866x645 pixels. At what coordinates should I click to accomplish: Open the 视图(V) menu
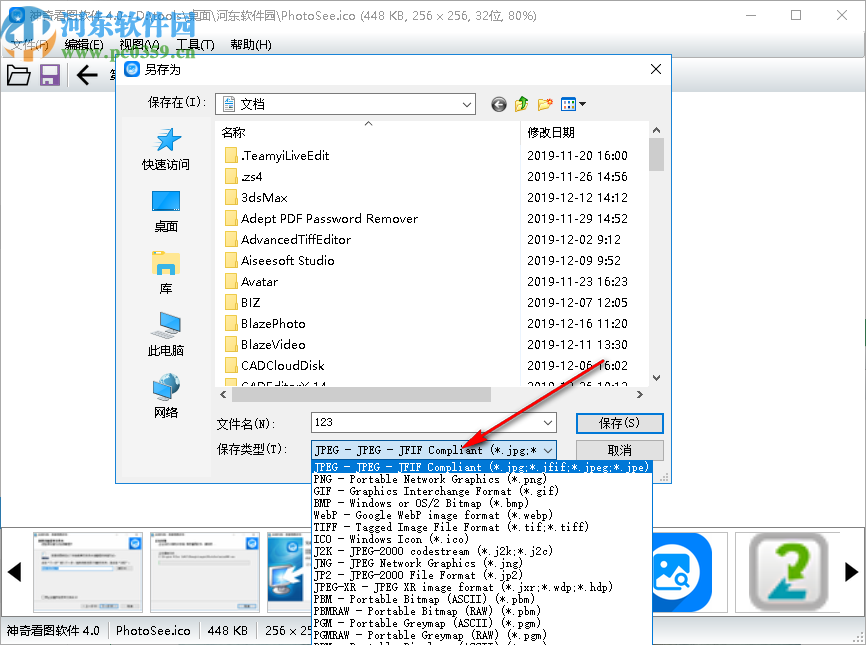pos(140,45)
